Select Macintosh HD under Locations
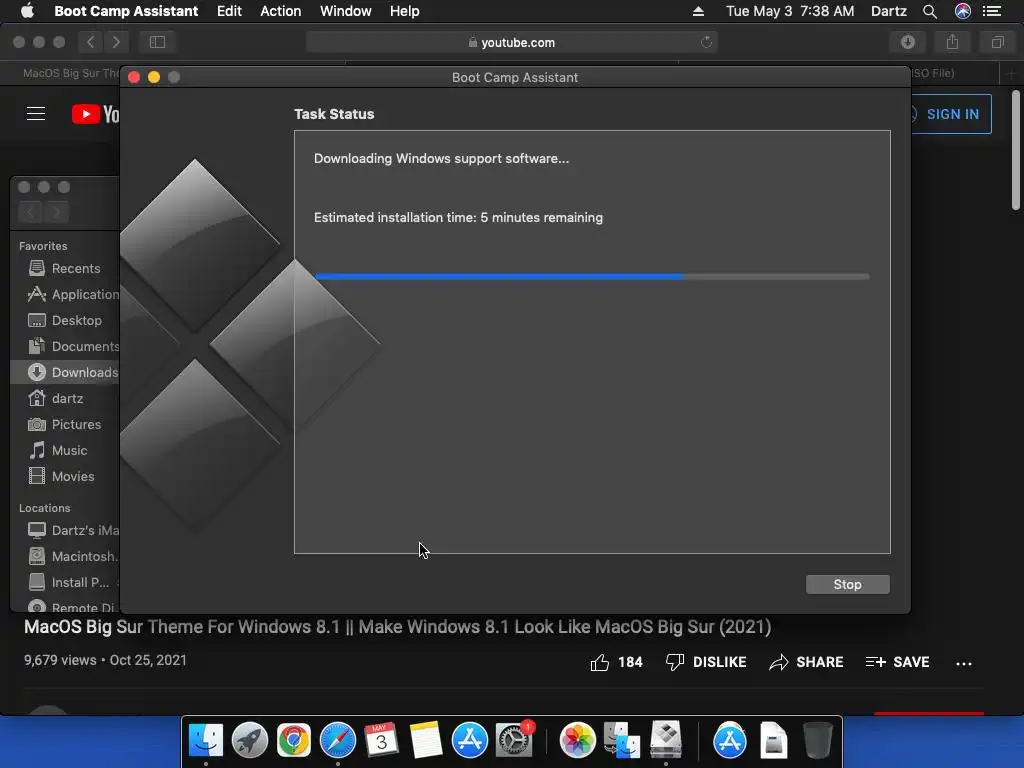This screenshot has height=768, width=1024. coord(66,556)
